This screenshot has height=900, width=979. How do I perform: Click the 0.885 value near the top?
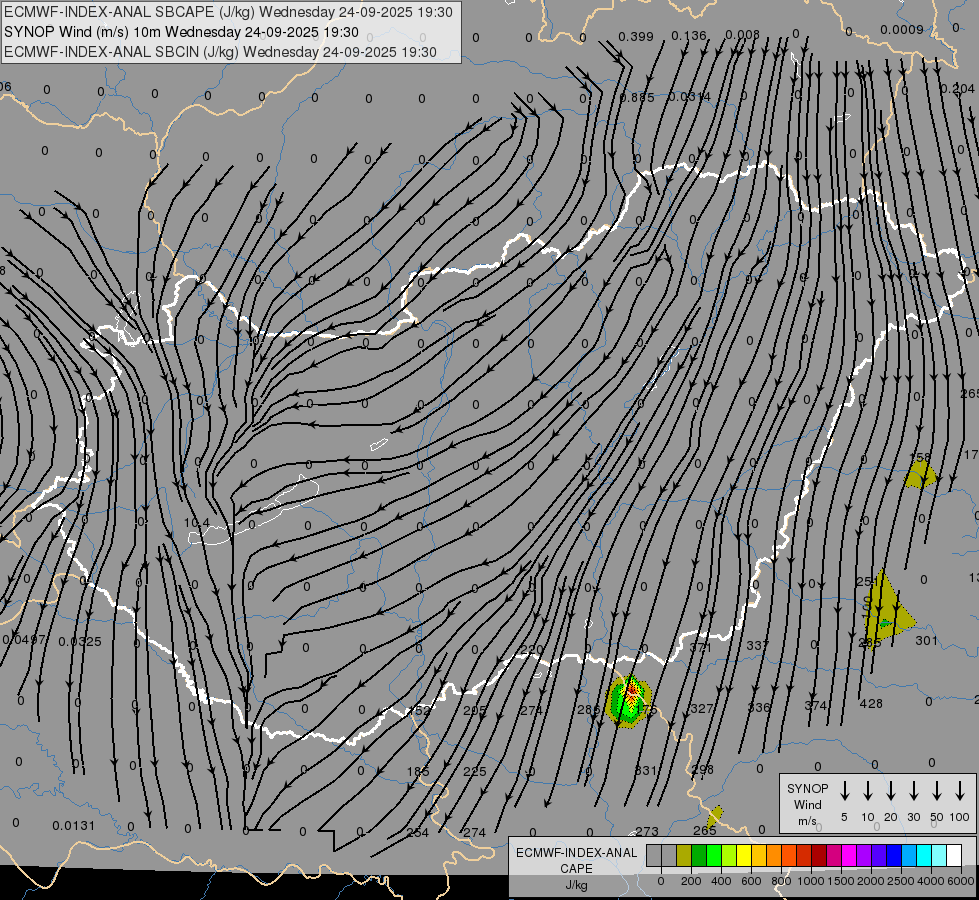click(637, 97)
